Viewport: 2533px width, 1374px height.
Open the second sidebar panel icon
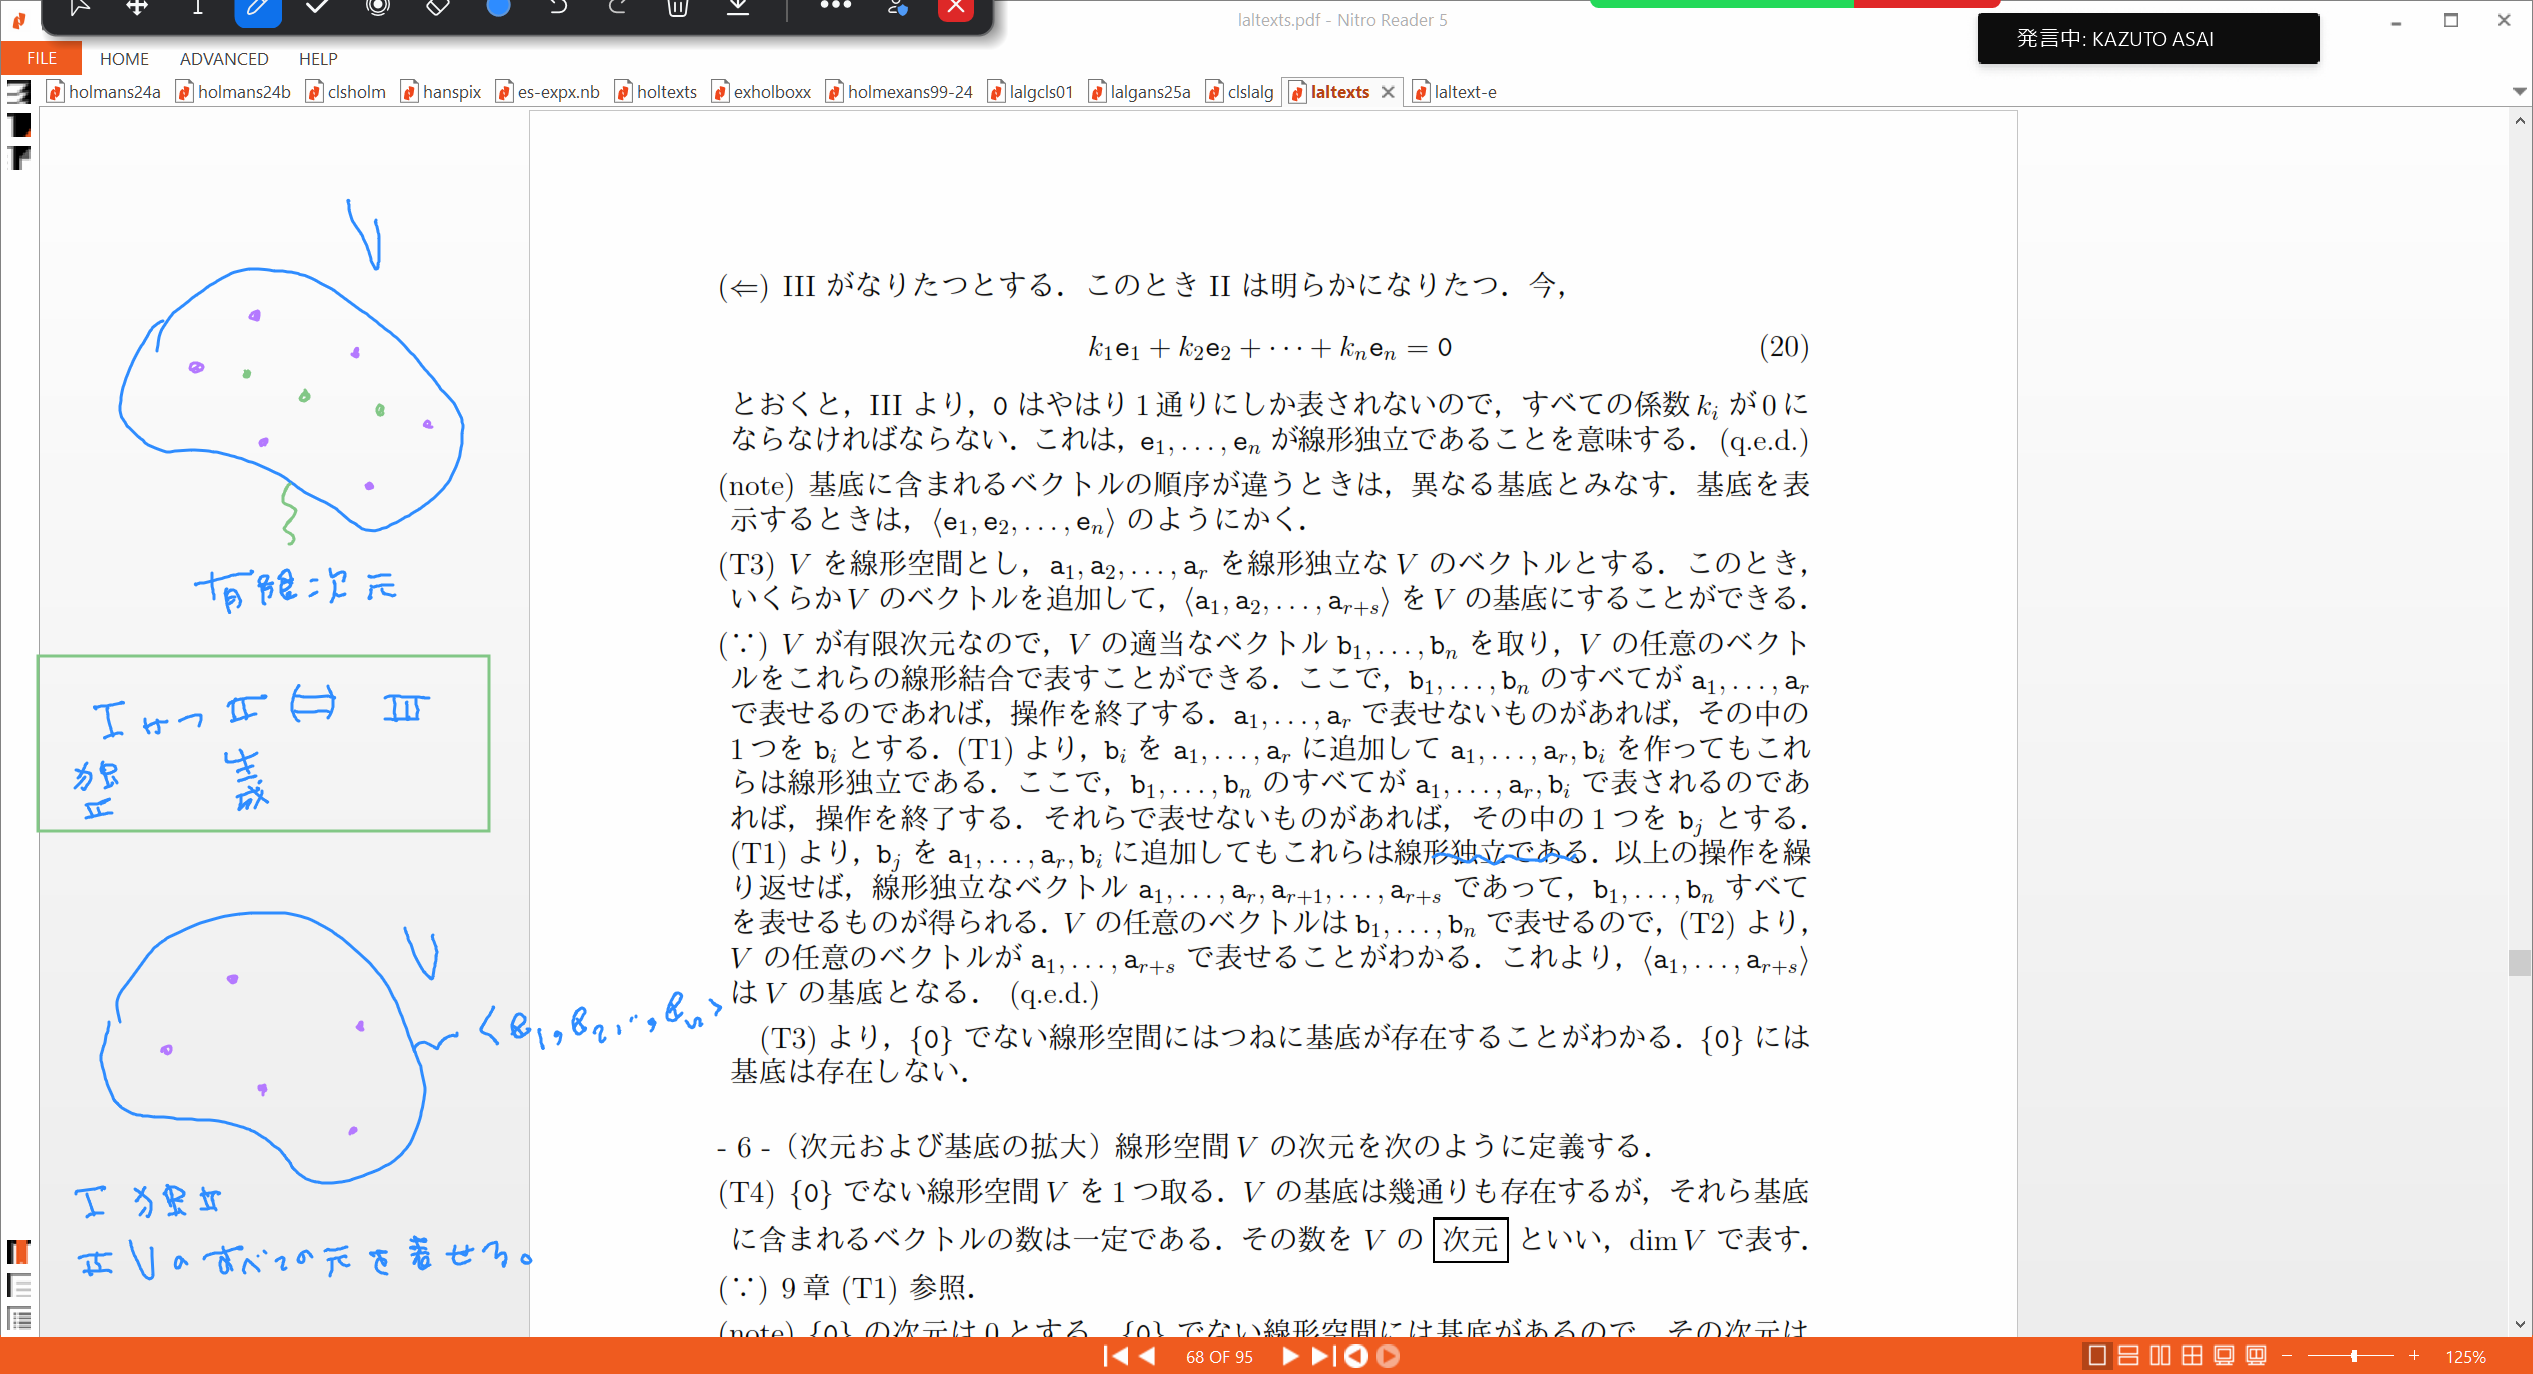pyautogui.click(x=19, y=125)
